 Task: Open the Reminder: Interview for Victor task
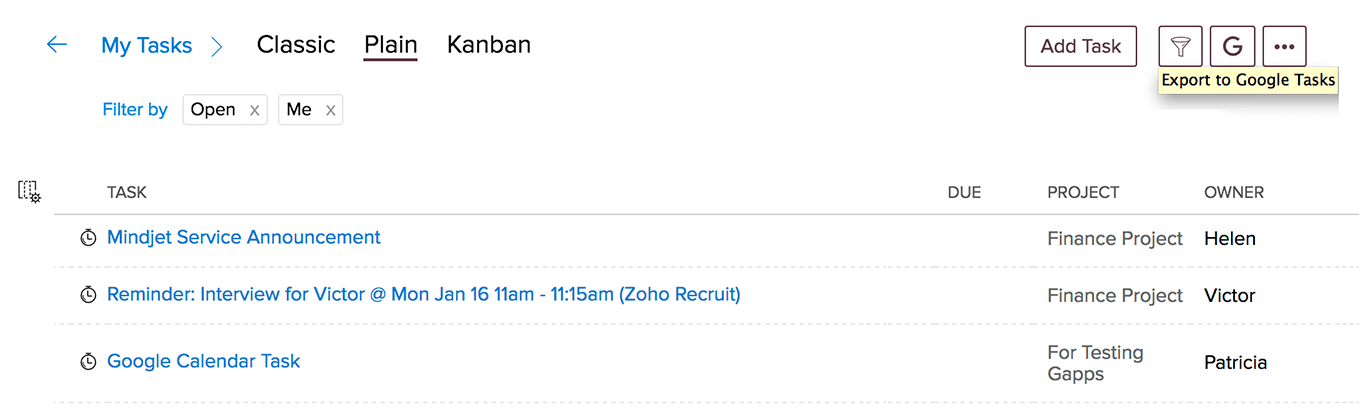coord(424,294)
